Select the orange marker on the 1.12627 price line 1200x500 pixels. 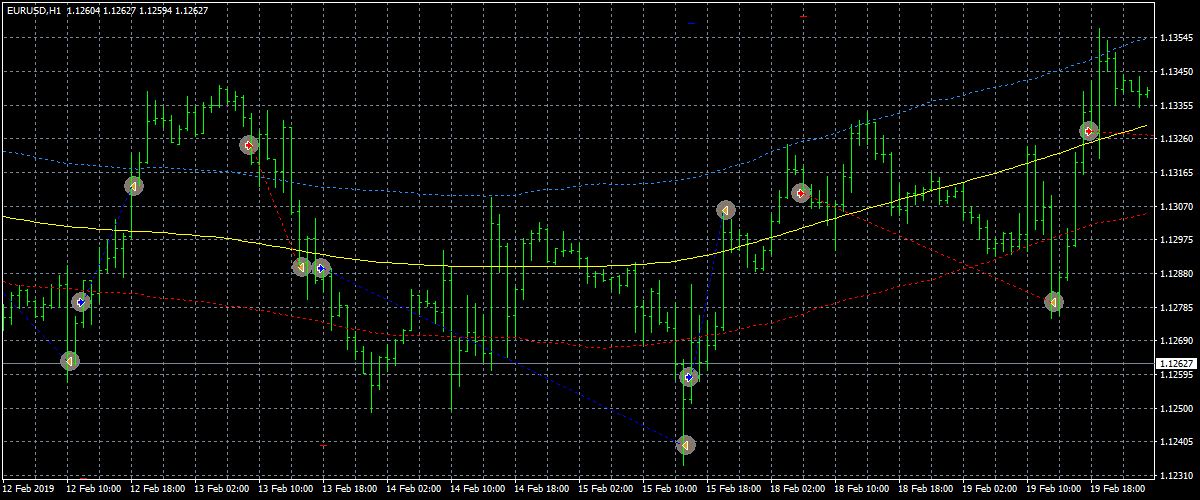69,360
